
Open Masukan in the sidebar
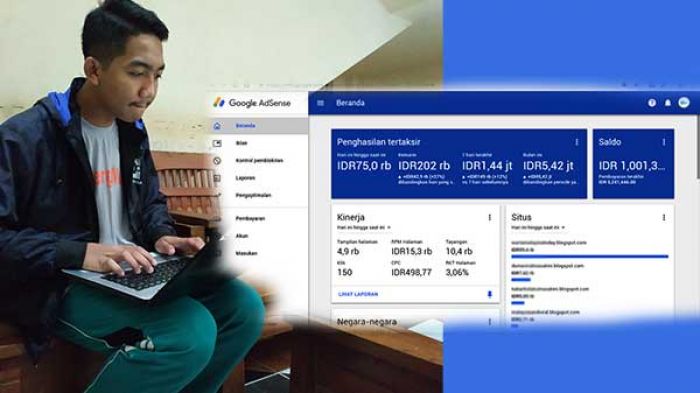click(x=246, y=253)
